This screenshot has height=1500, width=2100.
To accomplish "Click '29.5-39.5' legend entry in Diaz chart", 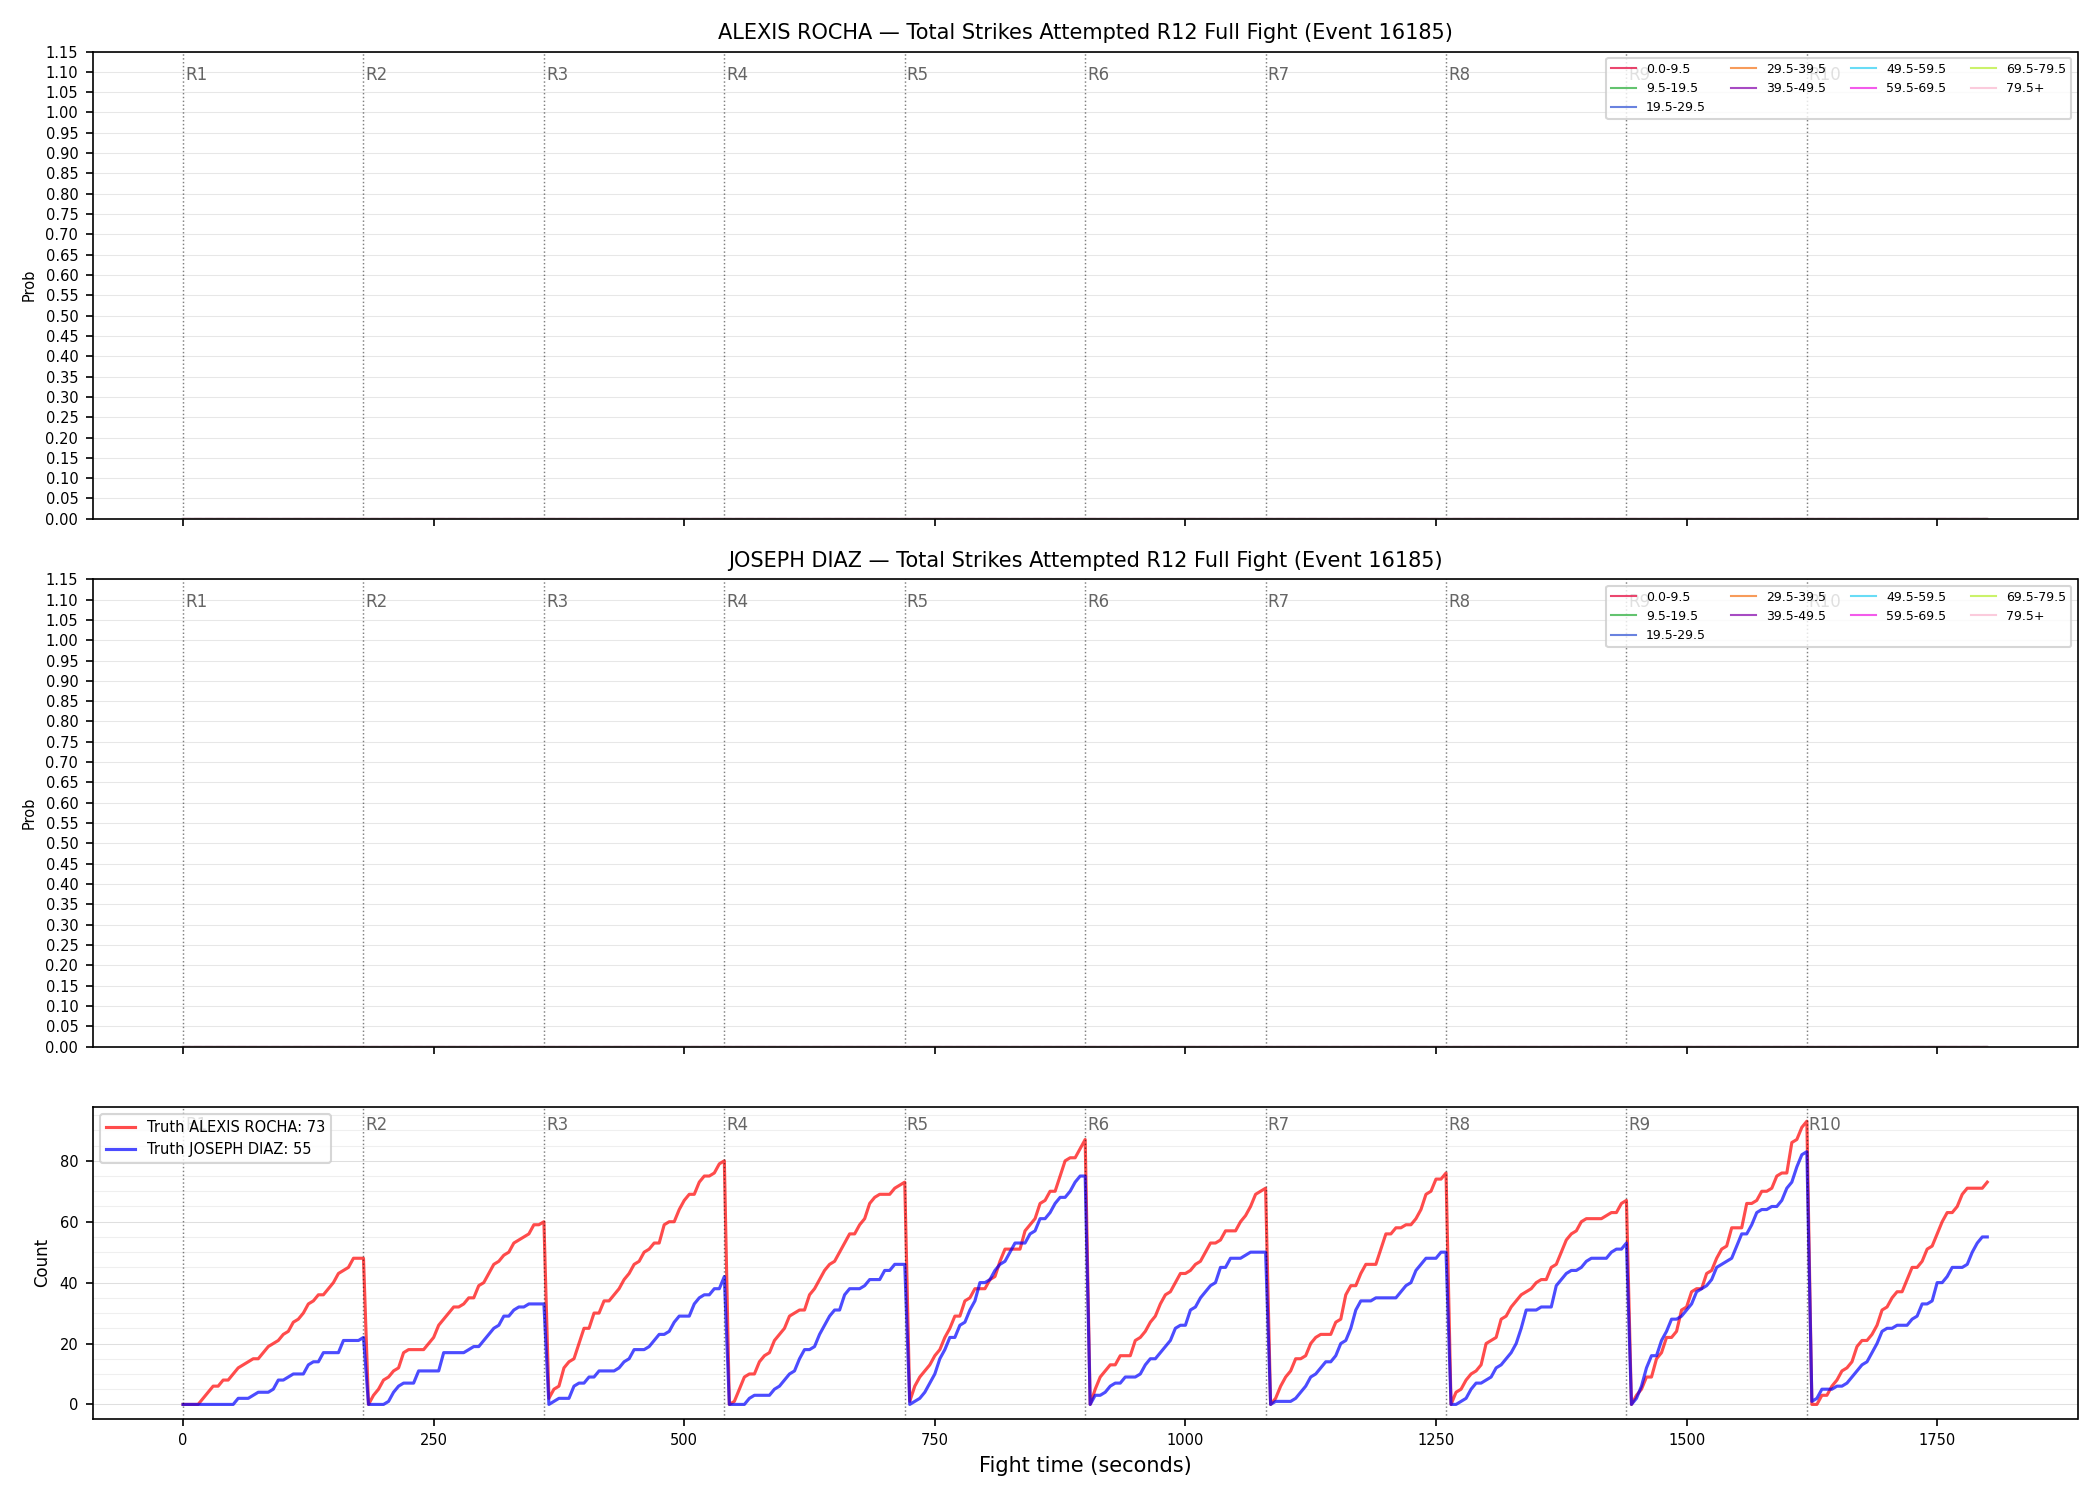I will [x=1796, y=597].
